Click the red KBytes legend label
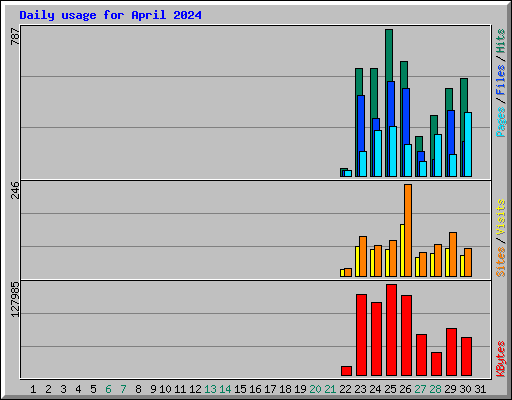Screen dimensions: 512x400 [501, 359]
